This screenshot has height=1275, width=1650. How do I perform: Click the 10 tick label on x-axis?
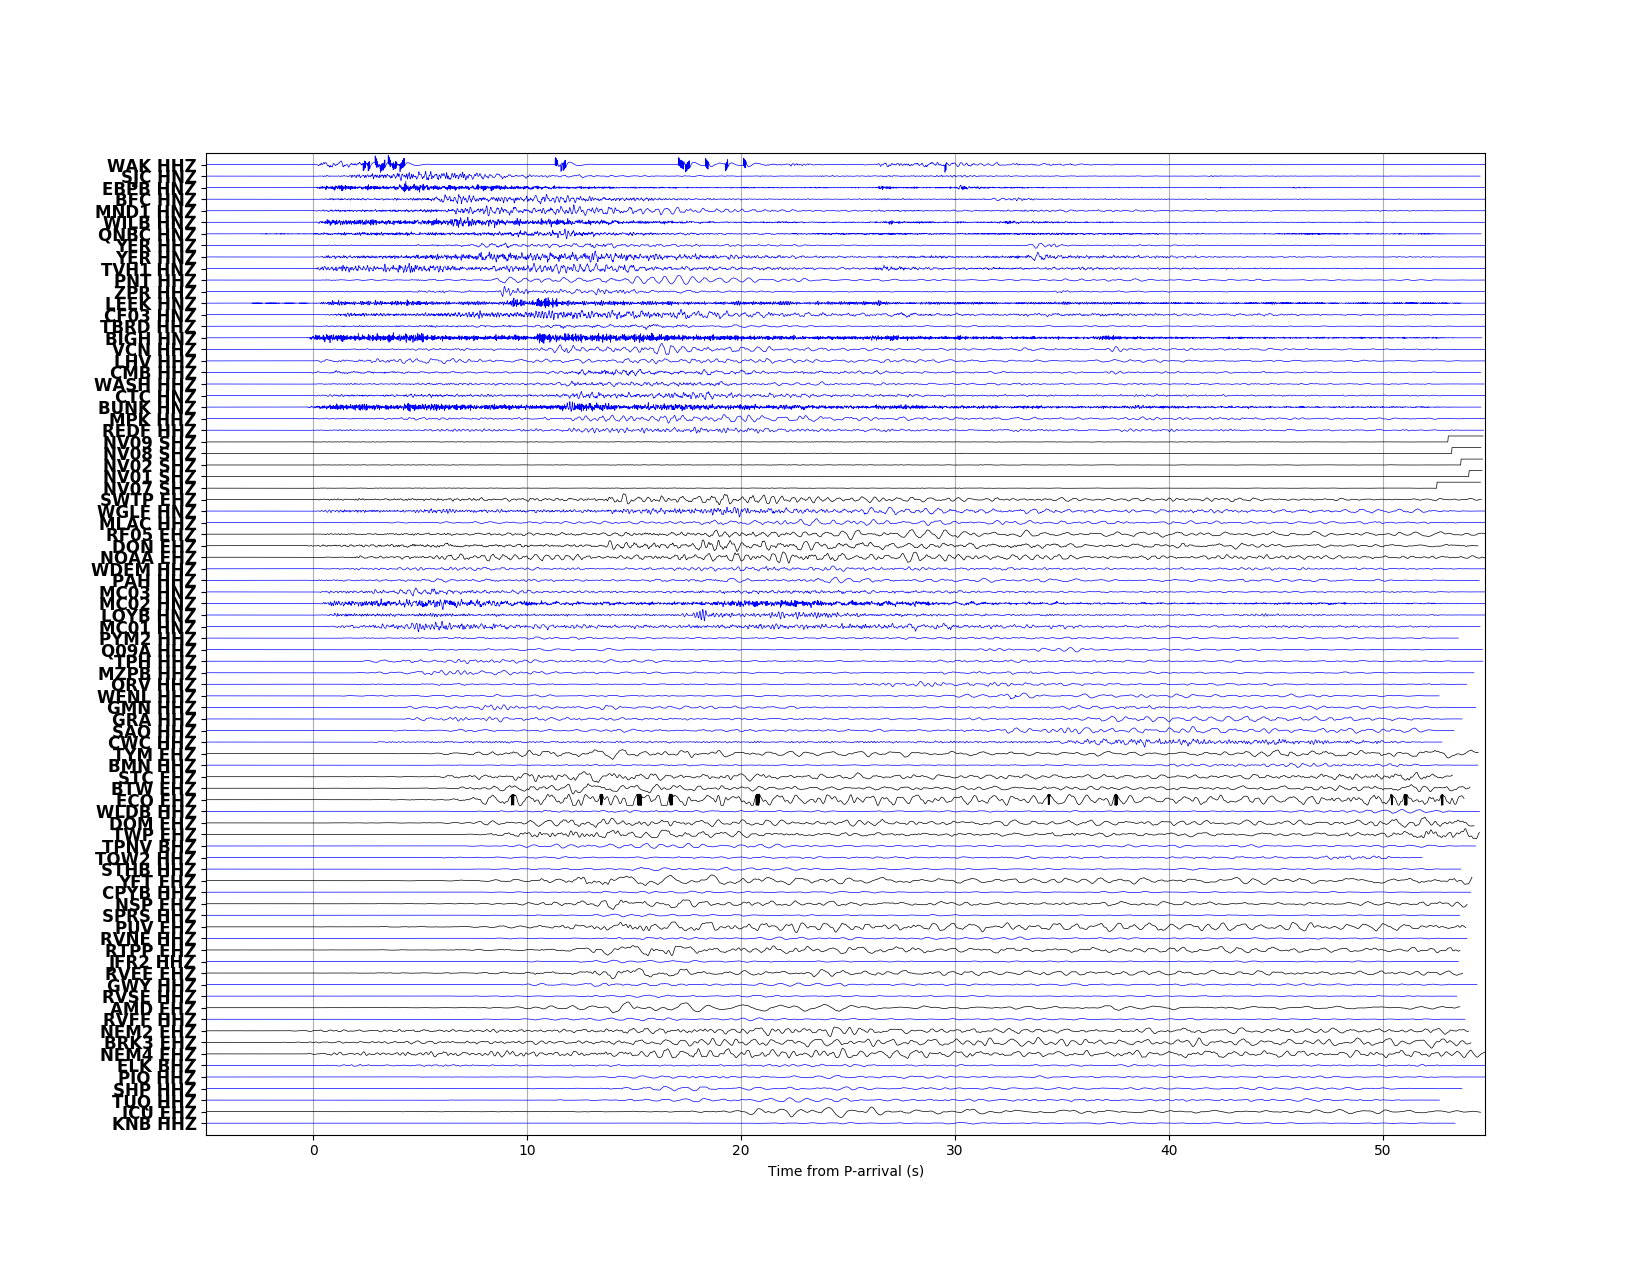(x=527, y=1147)
